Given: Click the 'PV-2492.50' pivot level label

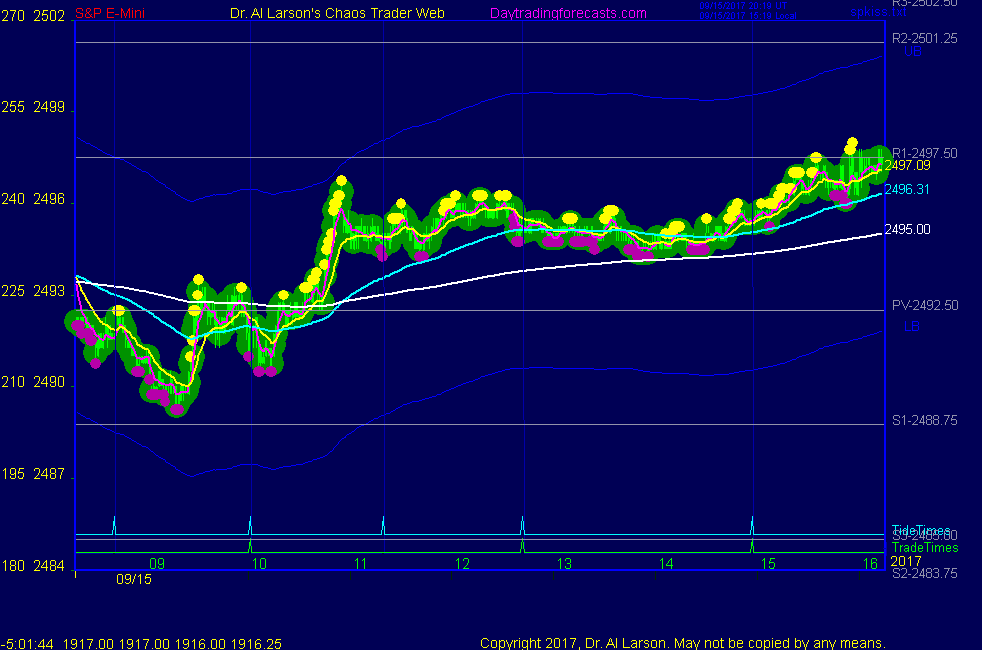Looking at the screenshot, I should pos(925,306).
